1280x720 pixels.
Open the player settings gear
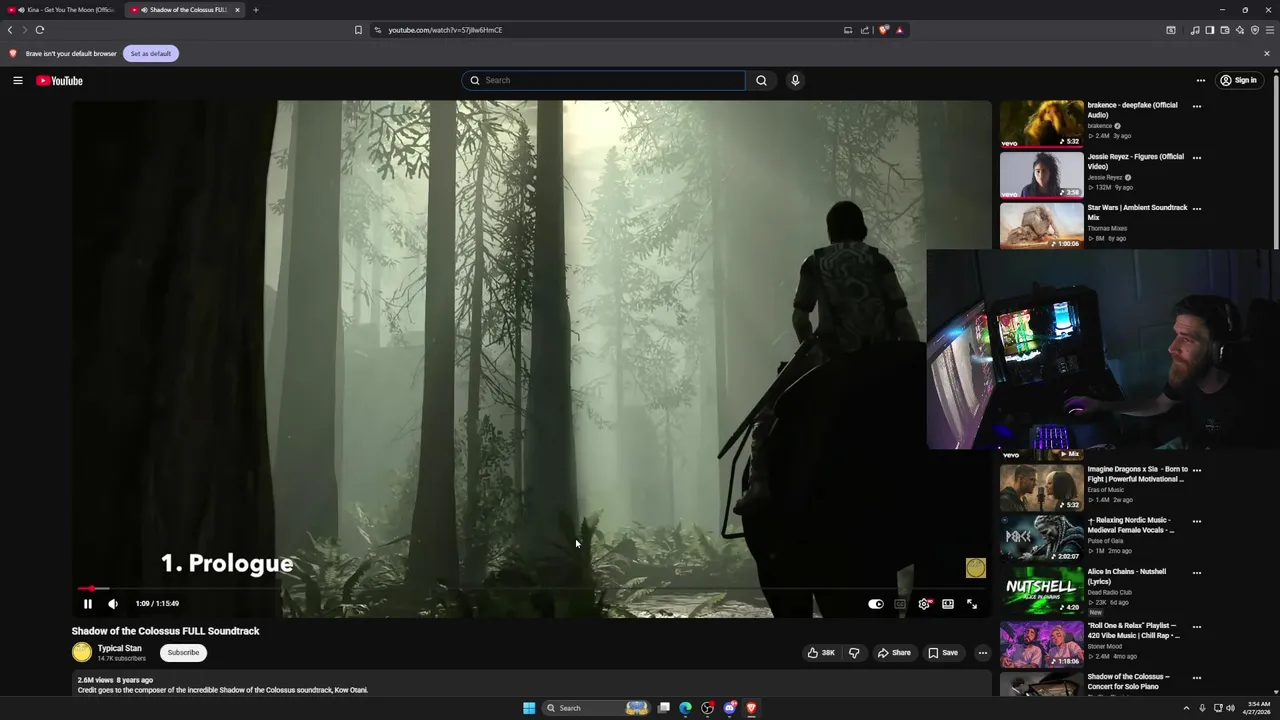[924, 604]
